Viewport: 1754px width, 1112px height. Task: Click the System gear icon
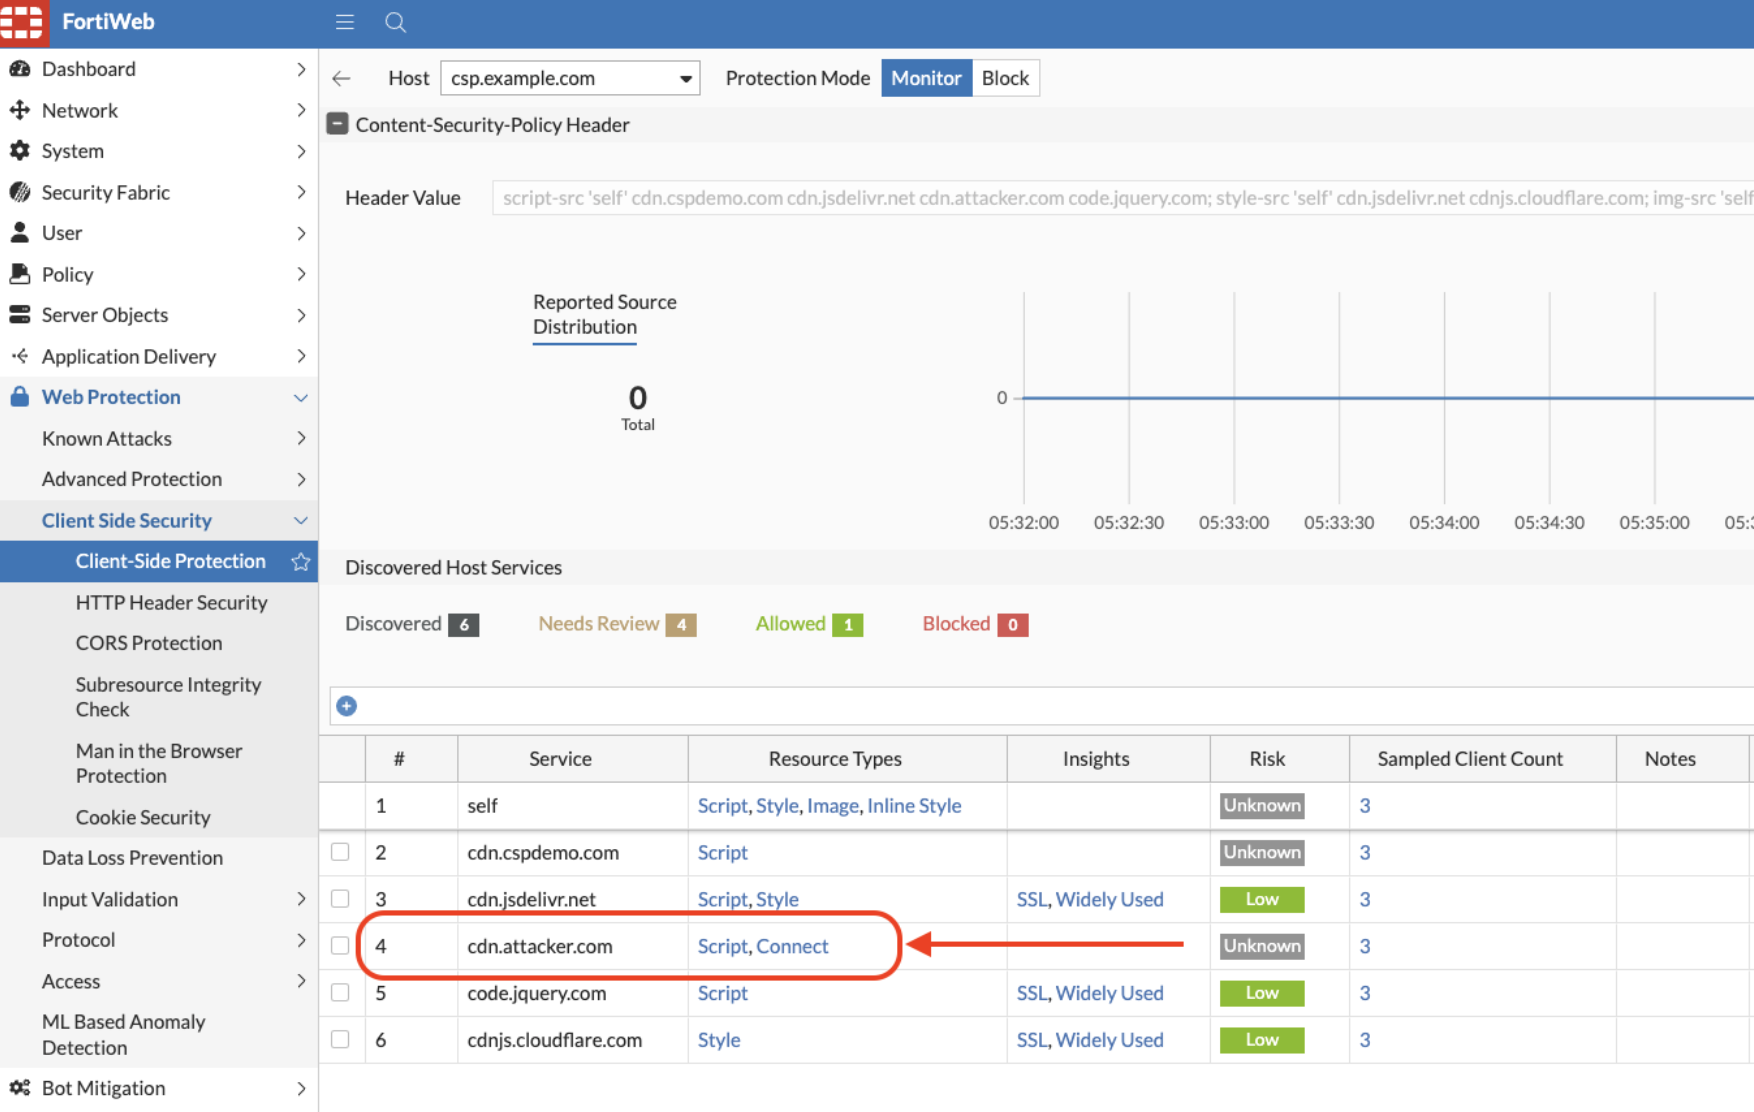pyautogui.click(x=20, y=151)
